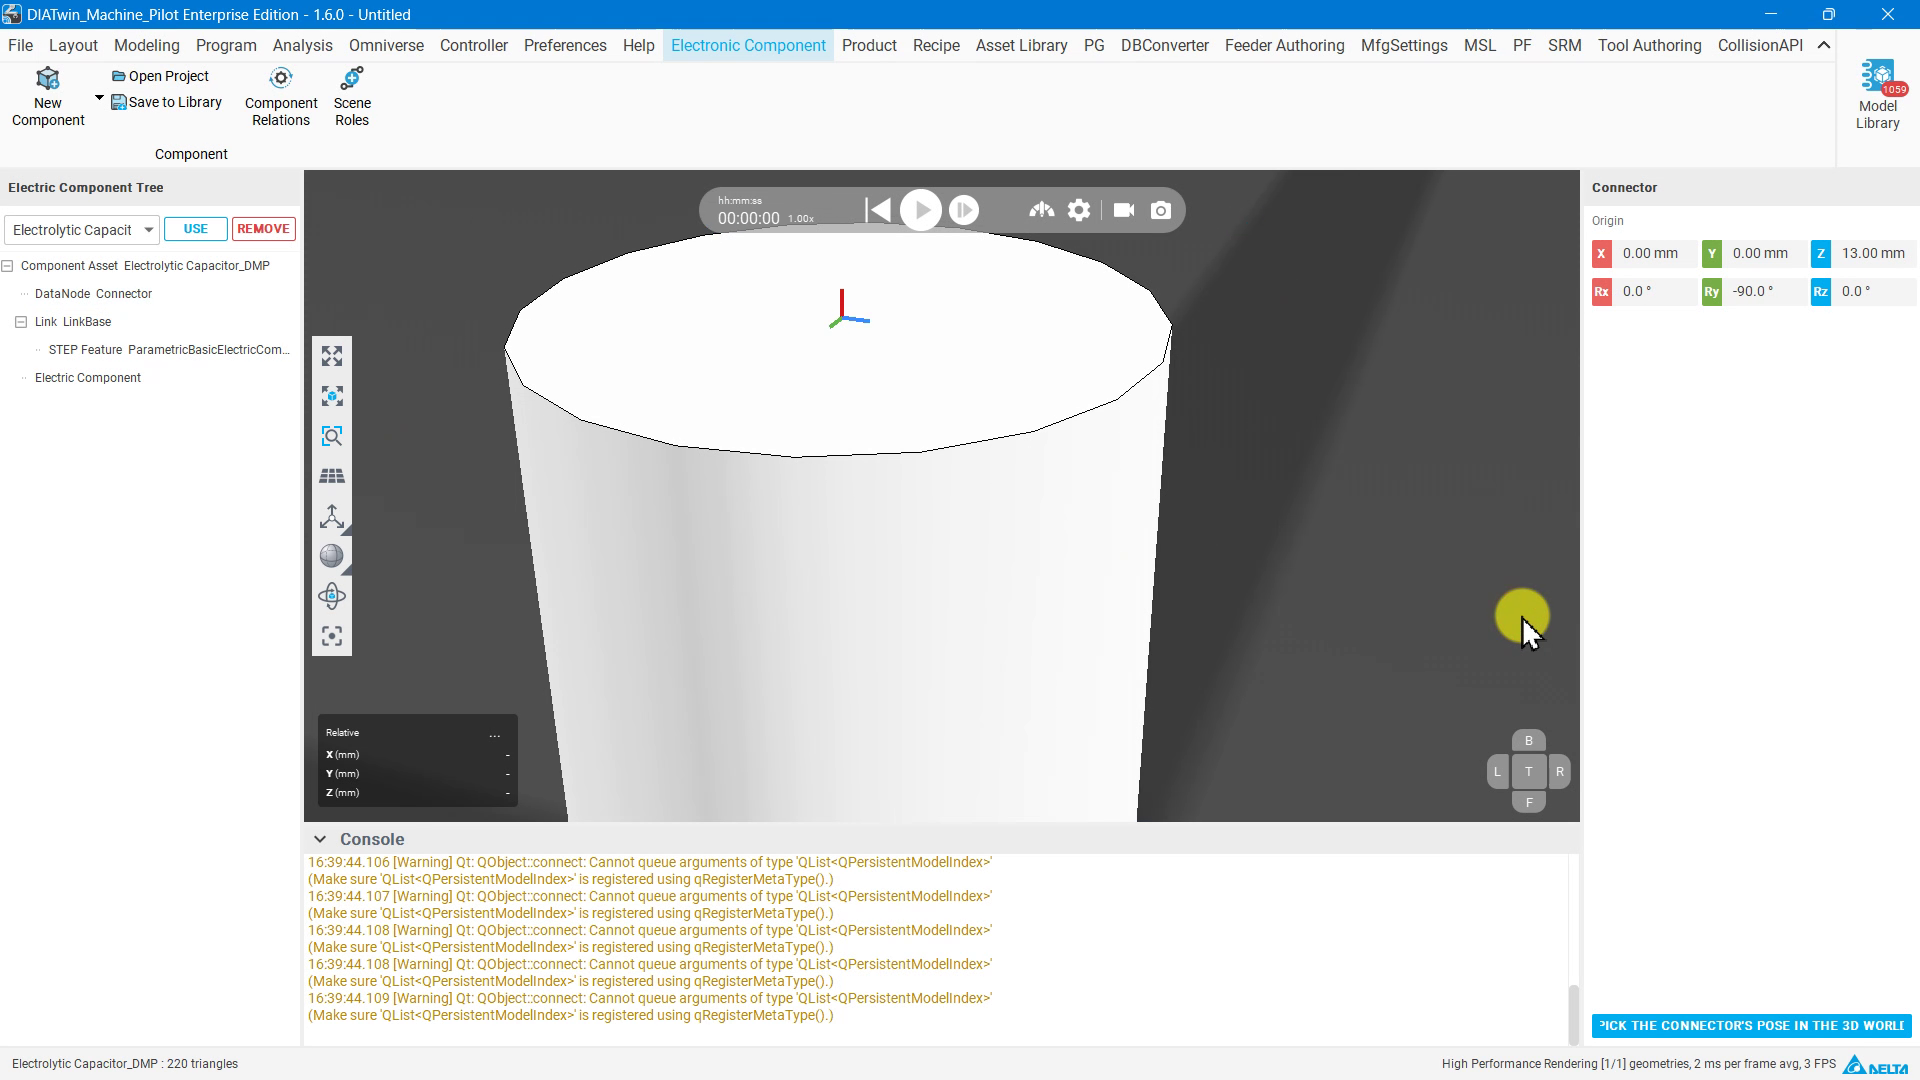Screen dimensions: 1920x1080
Task: Select STEP Feature ParametricBasicElectricCom tree item
Action: tap(169, 350)
